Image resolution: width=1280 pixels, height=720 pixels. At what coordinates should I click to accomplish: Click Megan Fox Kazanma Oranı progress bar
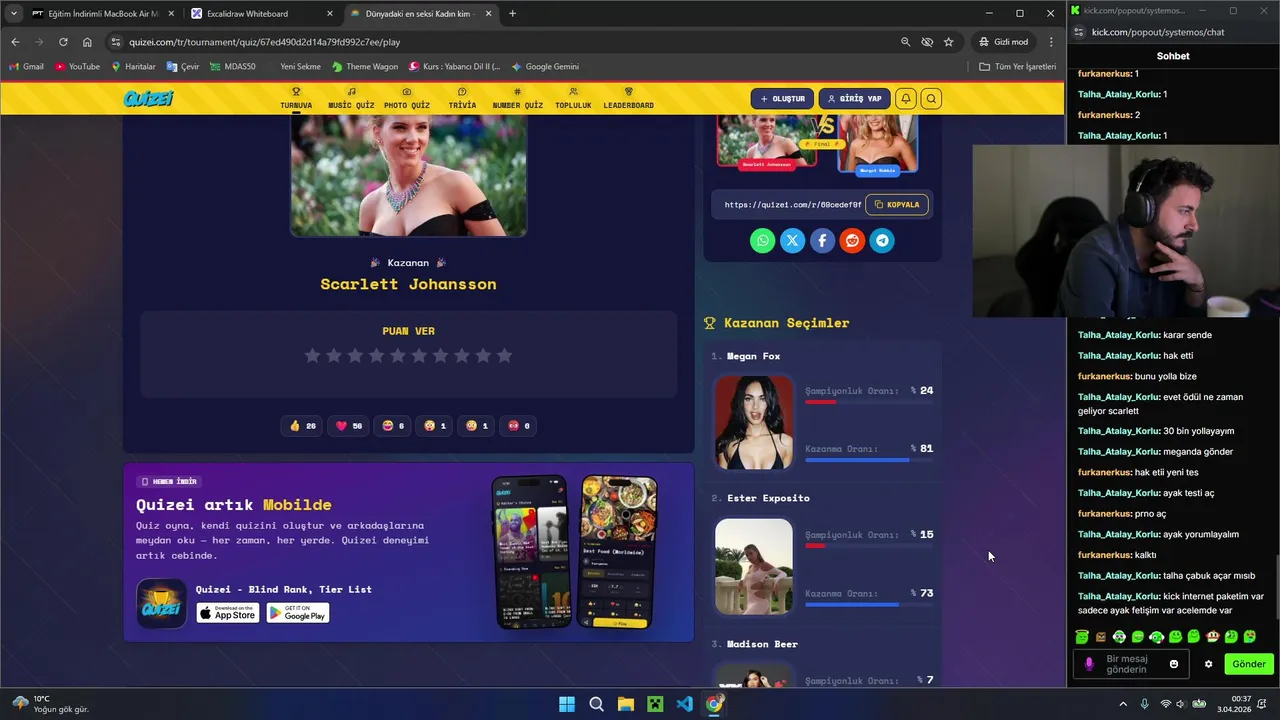point(869,460)
